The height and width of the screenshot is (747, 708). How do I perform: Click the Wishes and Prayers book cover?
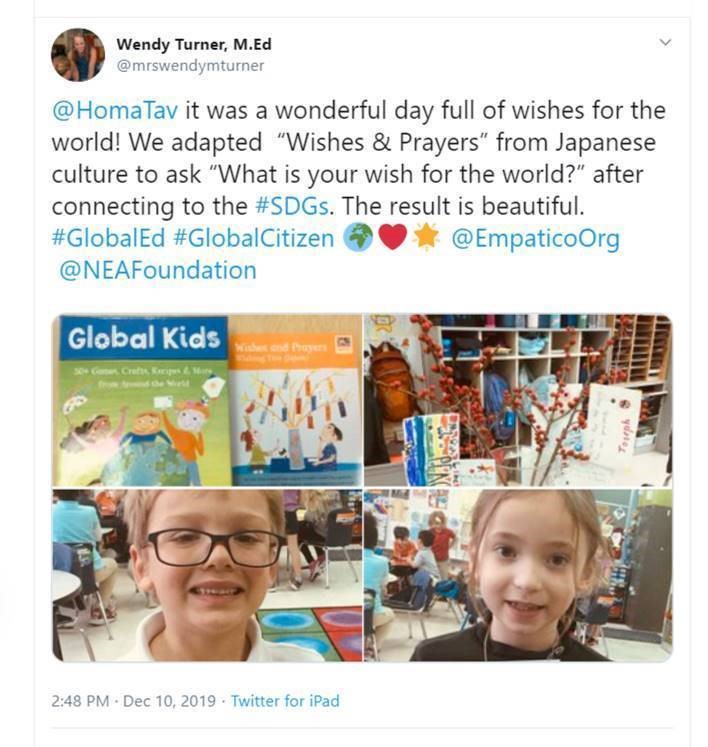(x=296, y=407)
